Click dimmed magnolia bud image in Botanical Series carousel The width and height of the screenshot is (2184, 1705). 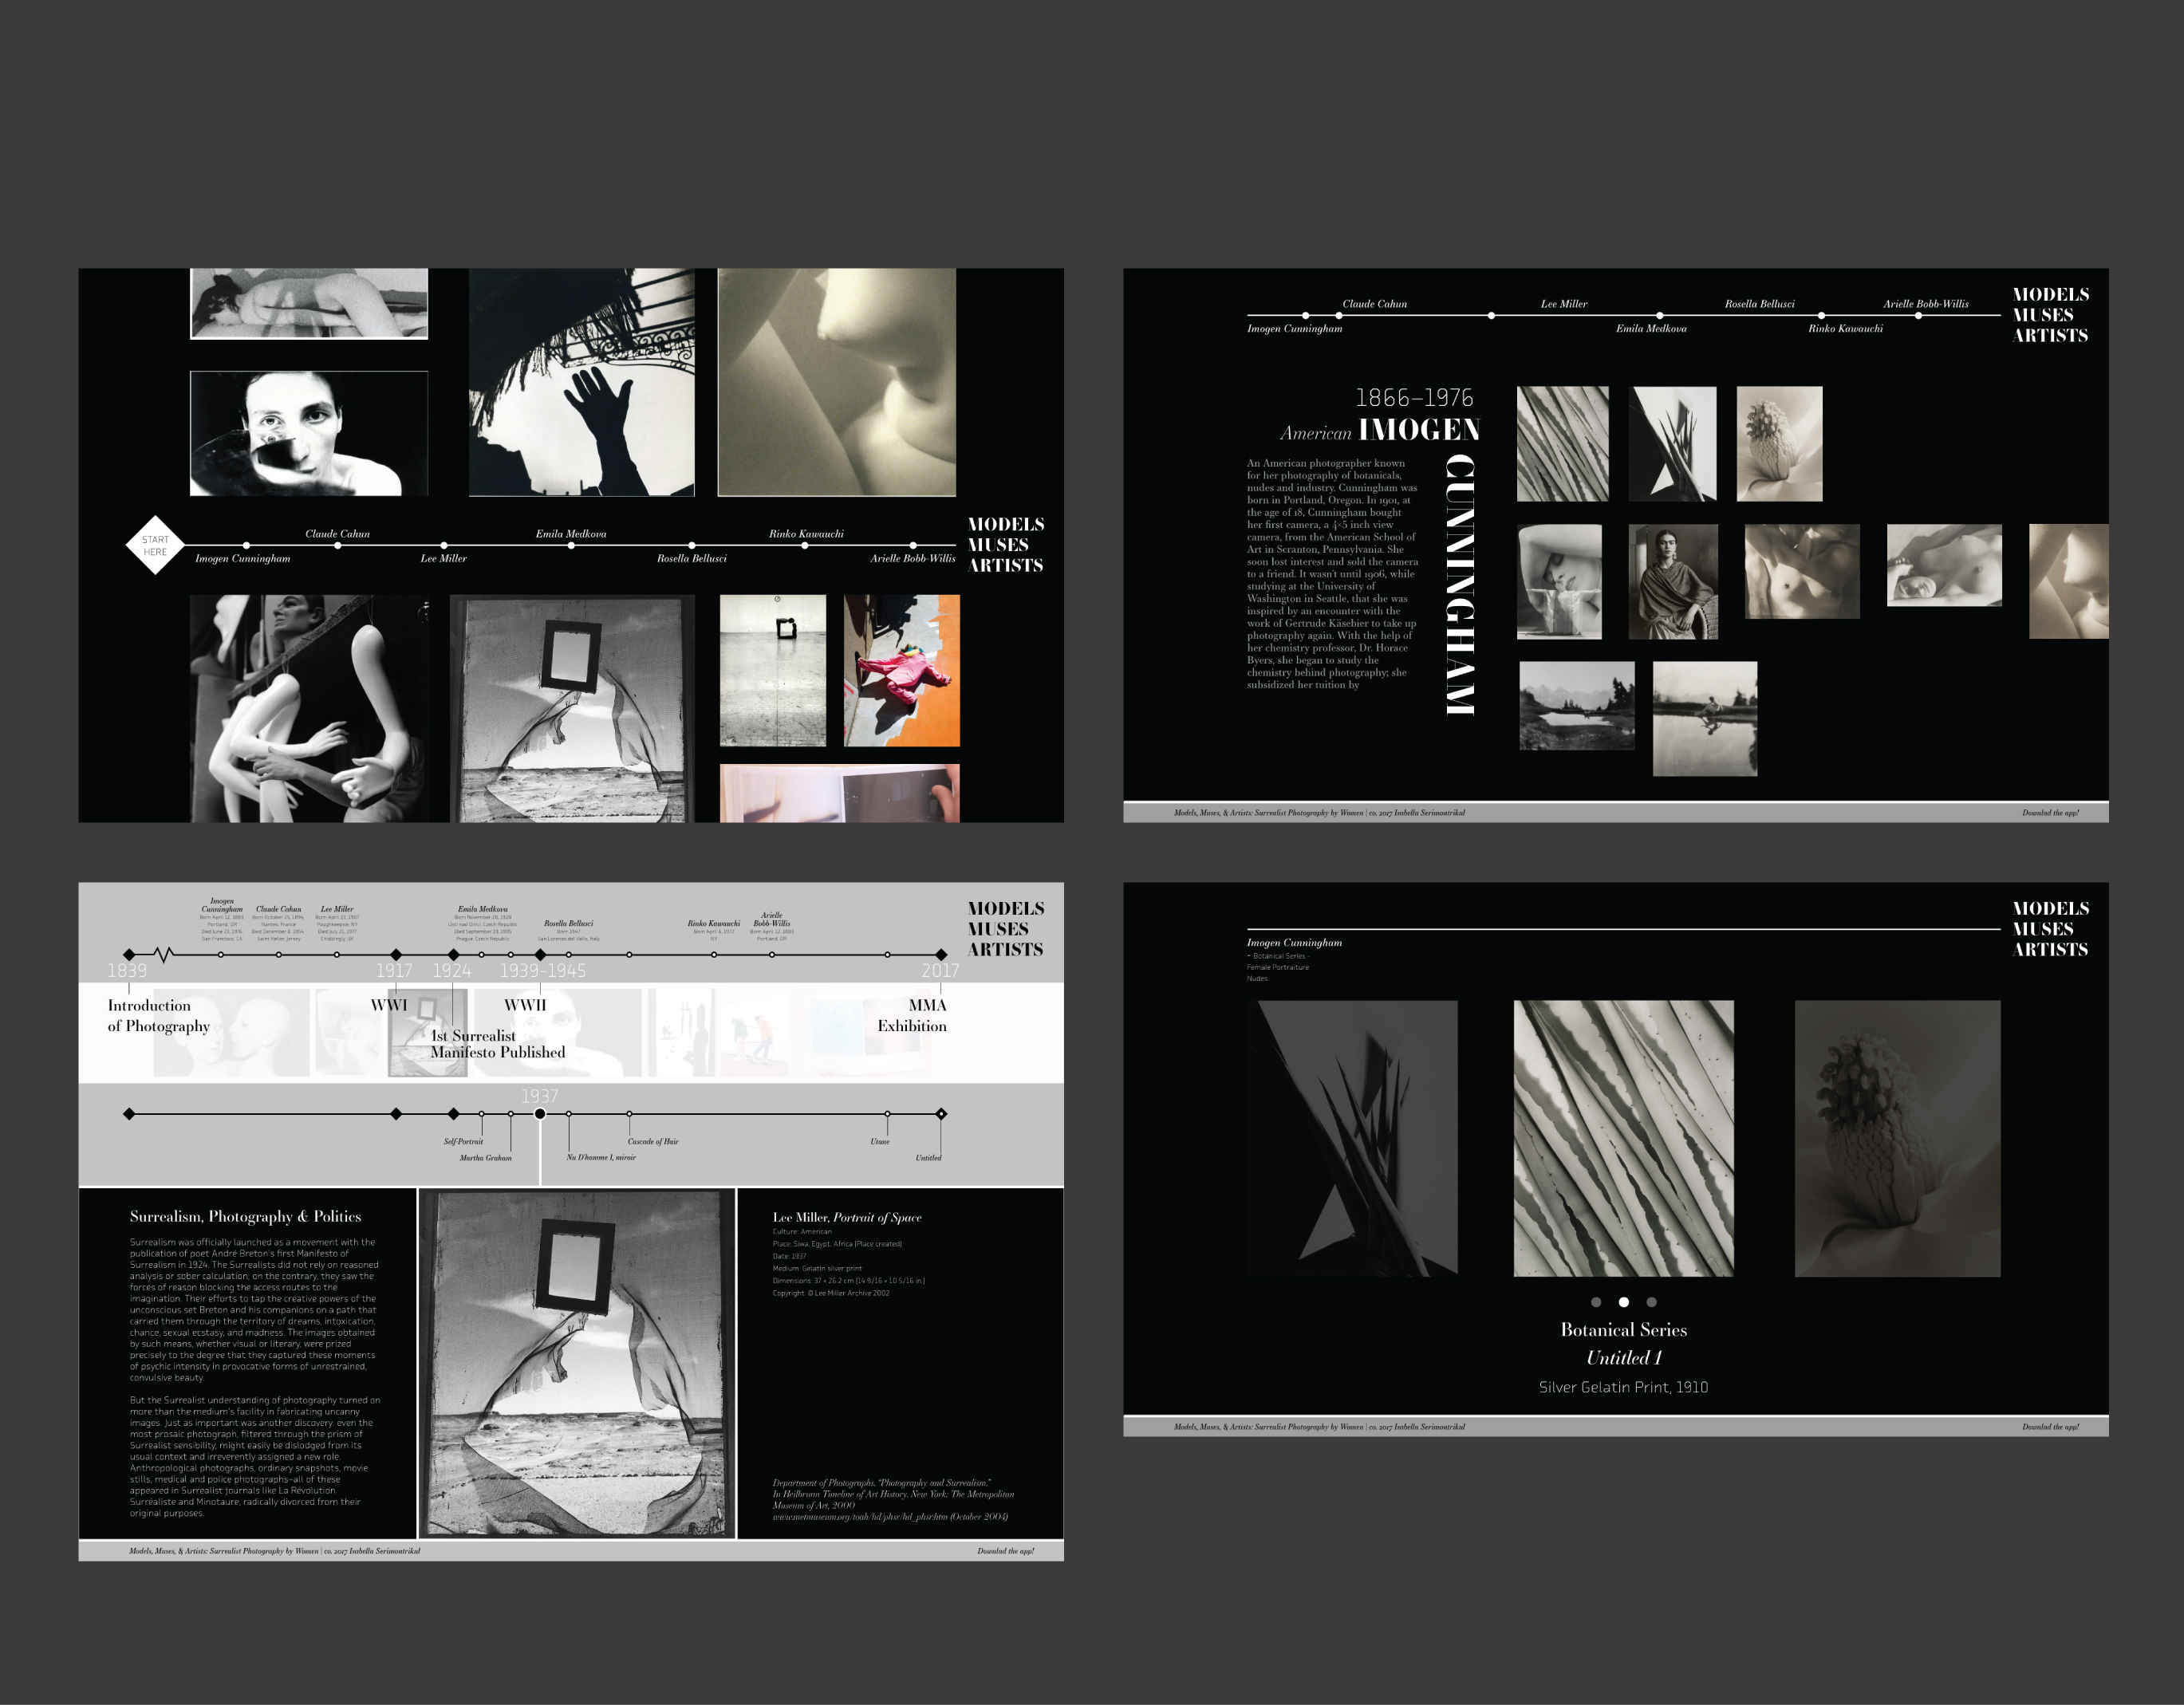(1898, 1139)
